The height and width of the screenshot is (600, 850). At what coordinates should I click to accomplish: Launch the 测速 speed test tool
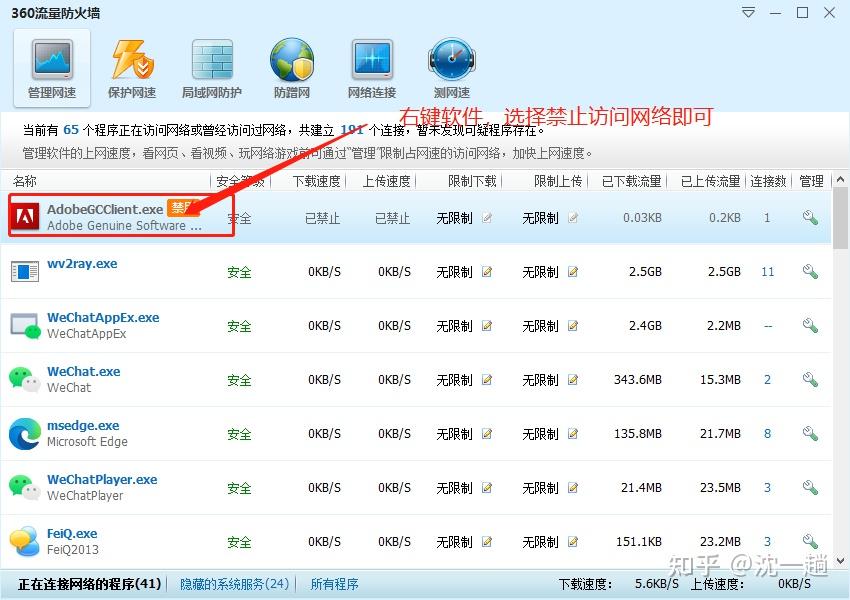[450, 66]
